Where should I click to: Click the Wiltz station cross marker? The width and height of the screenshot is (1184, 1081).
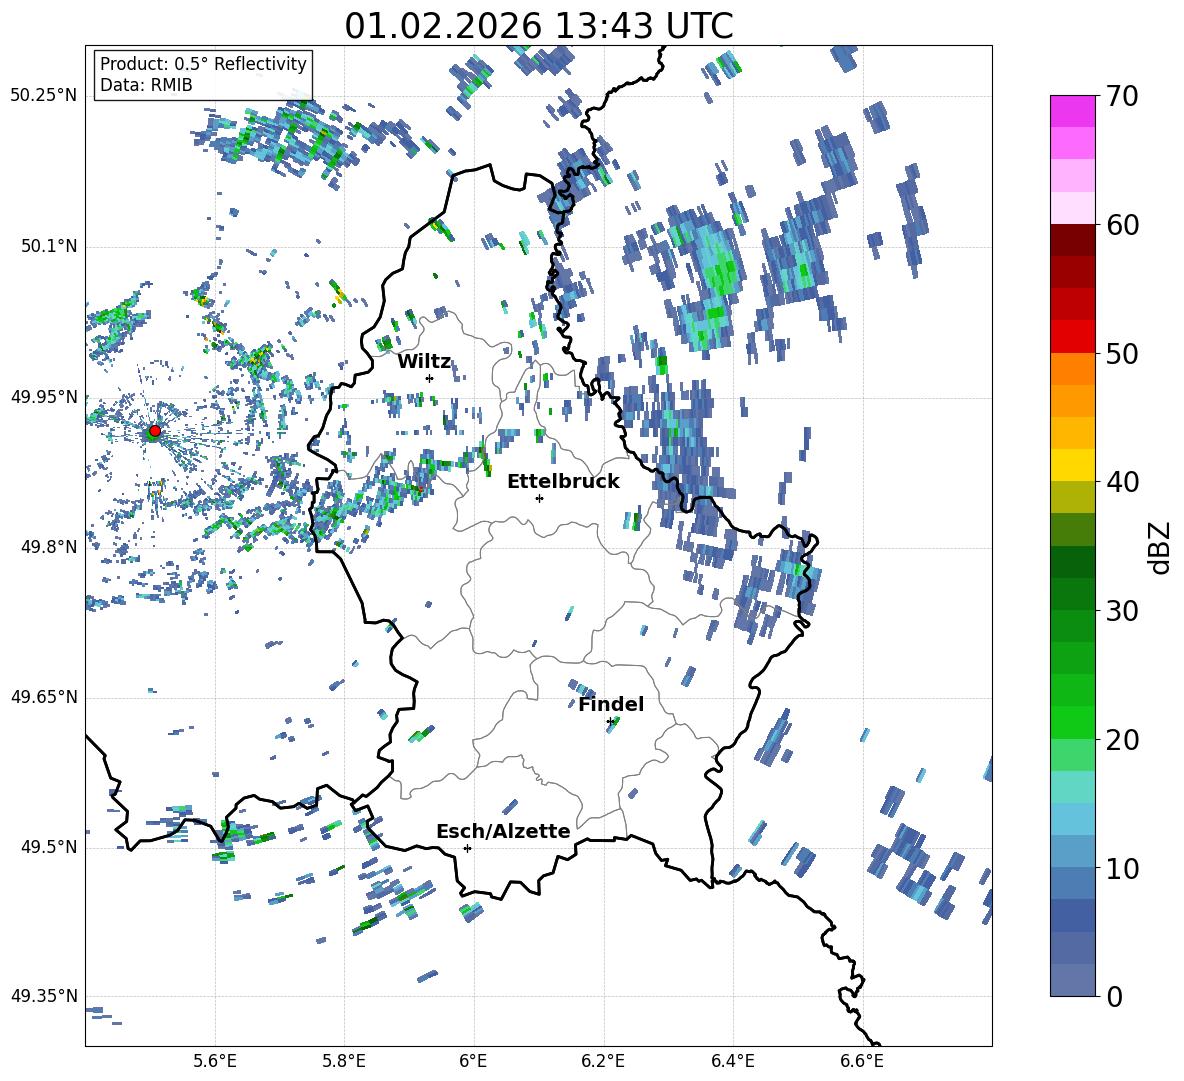click(430, 378)
